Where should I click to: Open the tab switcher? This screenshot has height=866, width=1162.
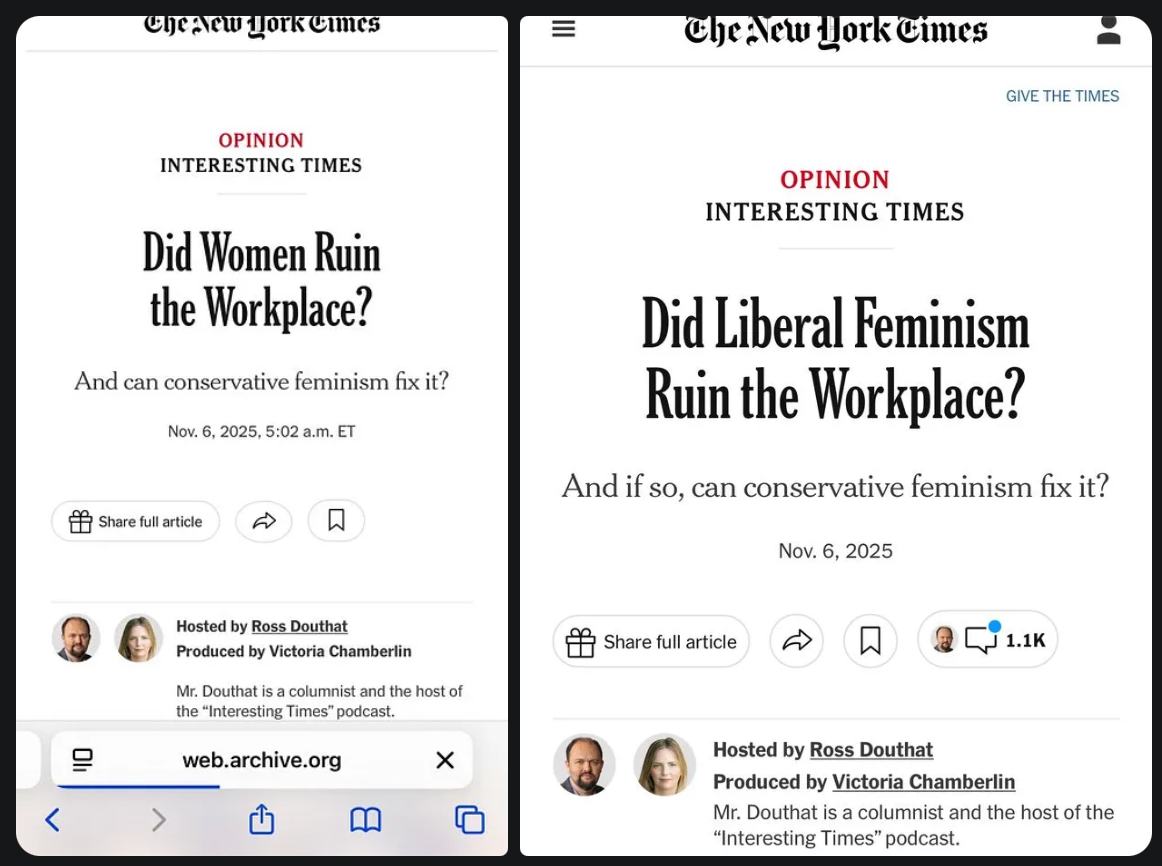pos(469,819)
